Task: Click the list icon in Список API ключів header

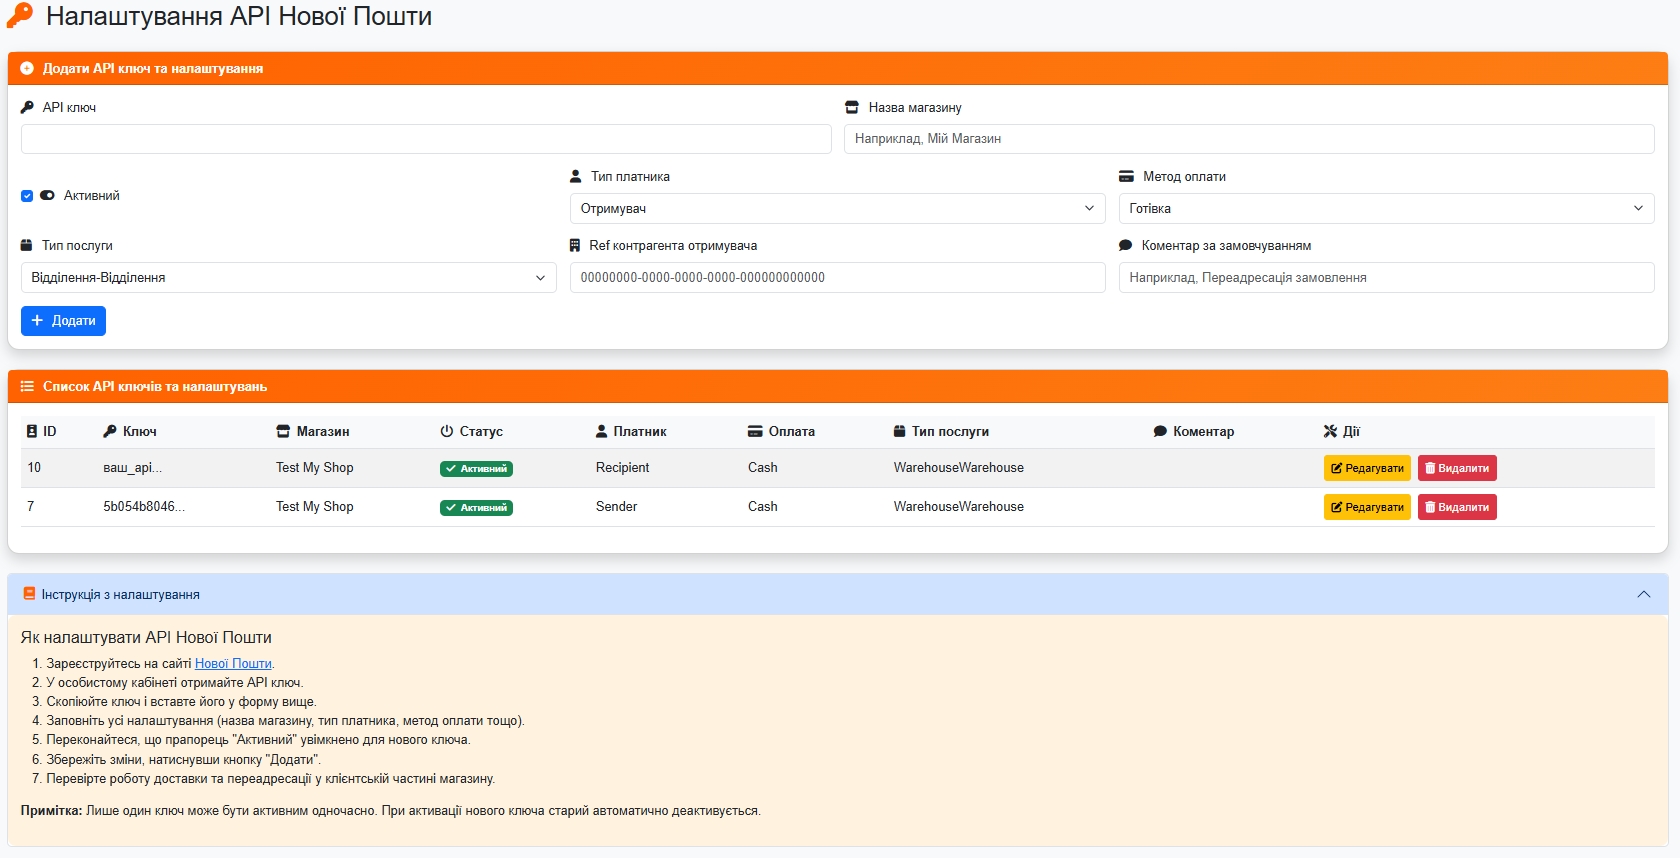Action: point(27,386)
